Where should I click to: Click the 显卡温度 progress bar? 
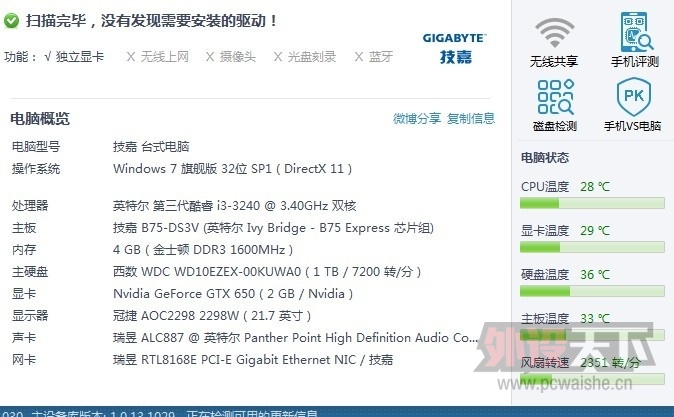pyautogui.click(x=592, y=247)
